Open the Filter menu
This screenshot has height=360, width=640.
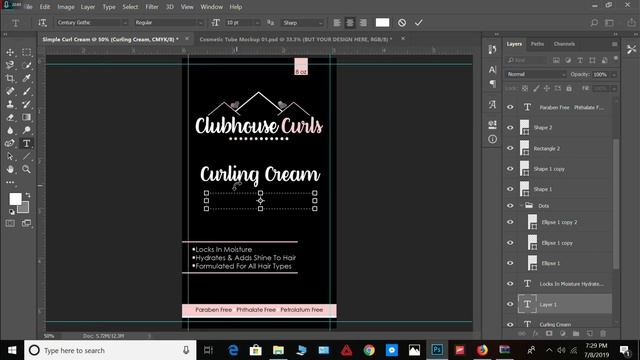[152, 7]
